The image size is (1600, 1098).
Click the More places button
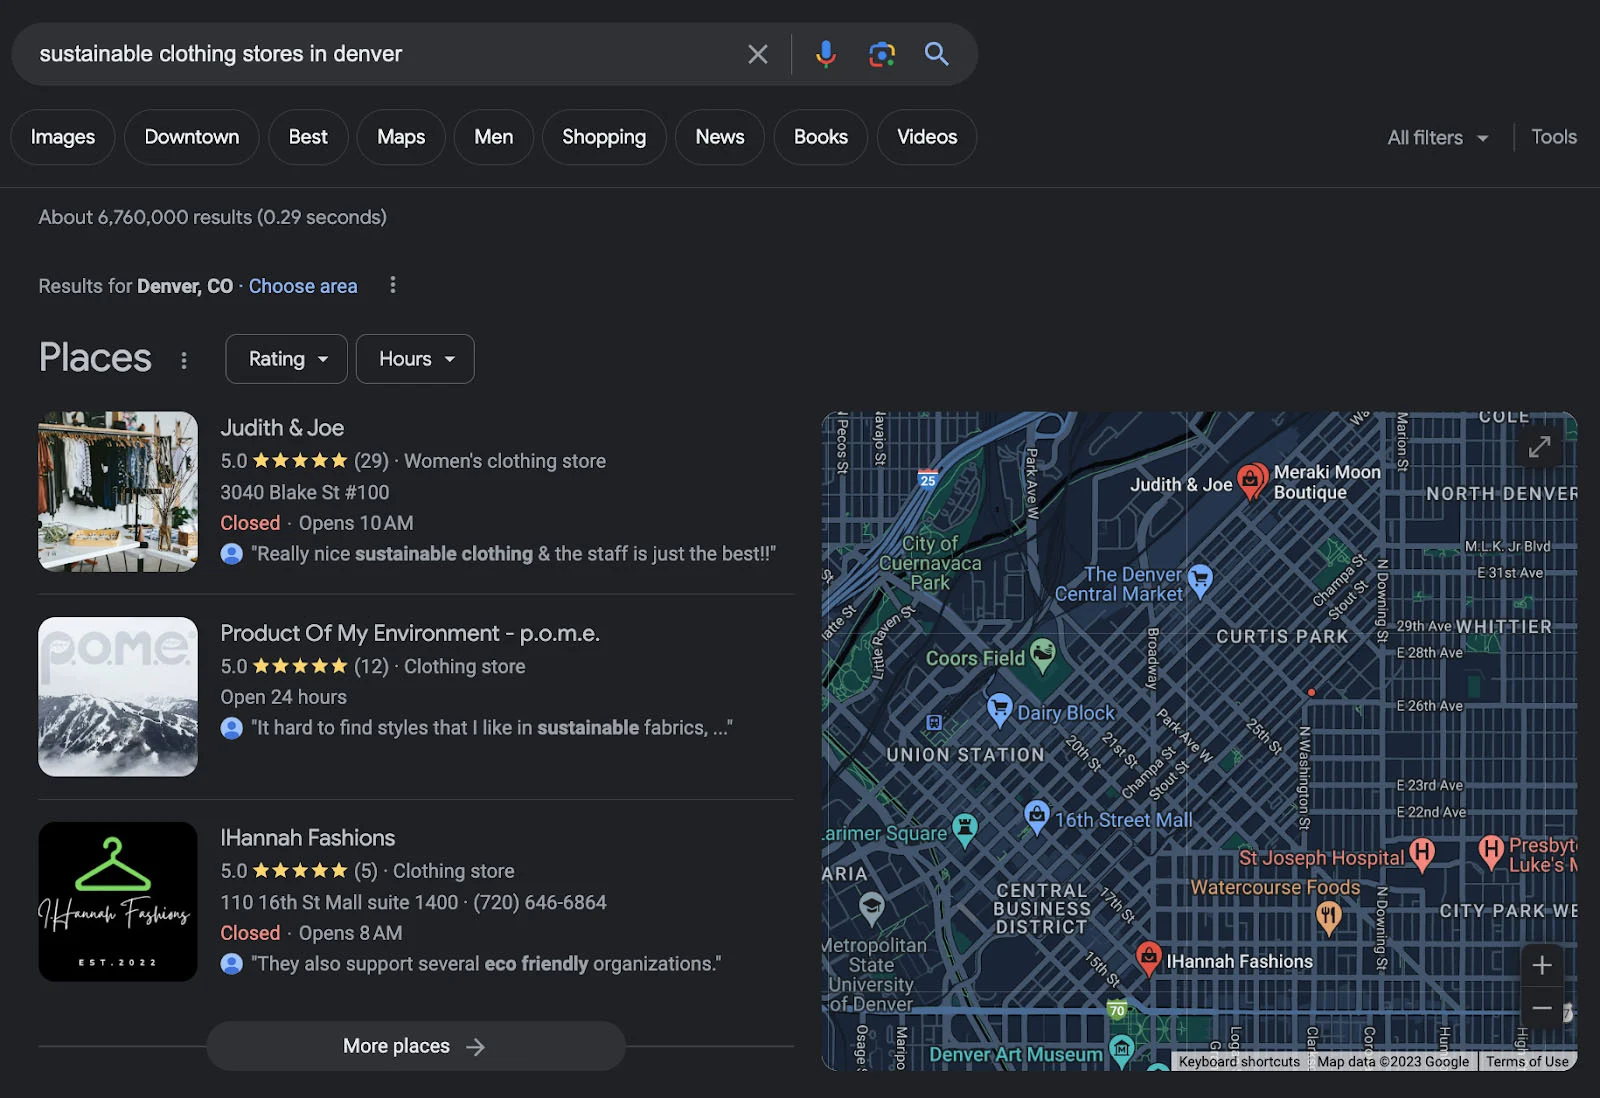click(x=416, y=1046)
